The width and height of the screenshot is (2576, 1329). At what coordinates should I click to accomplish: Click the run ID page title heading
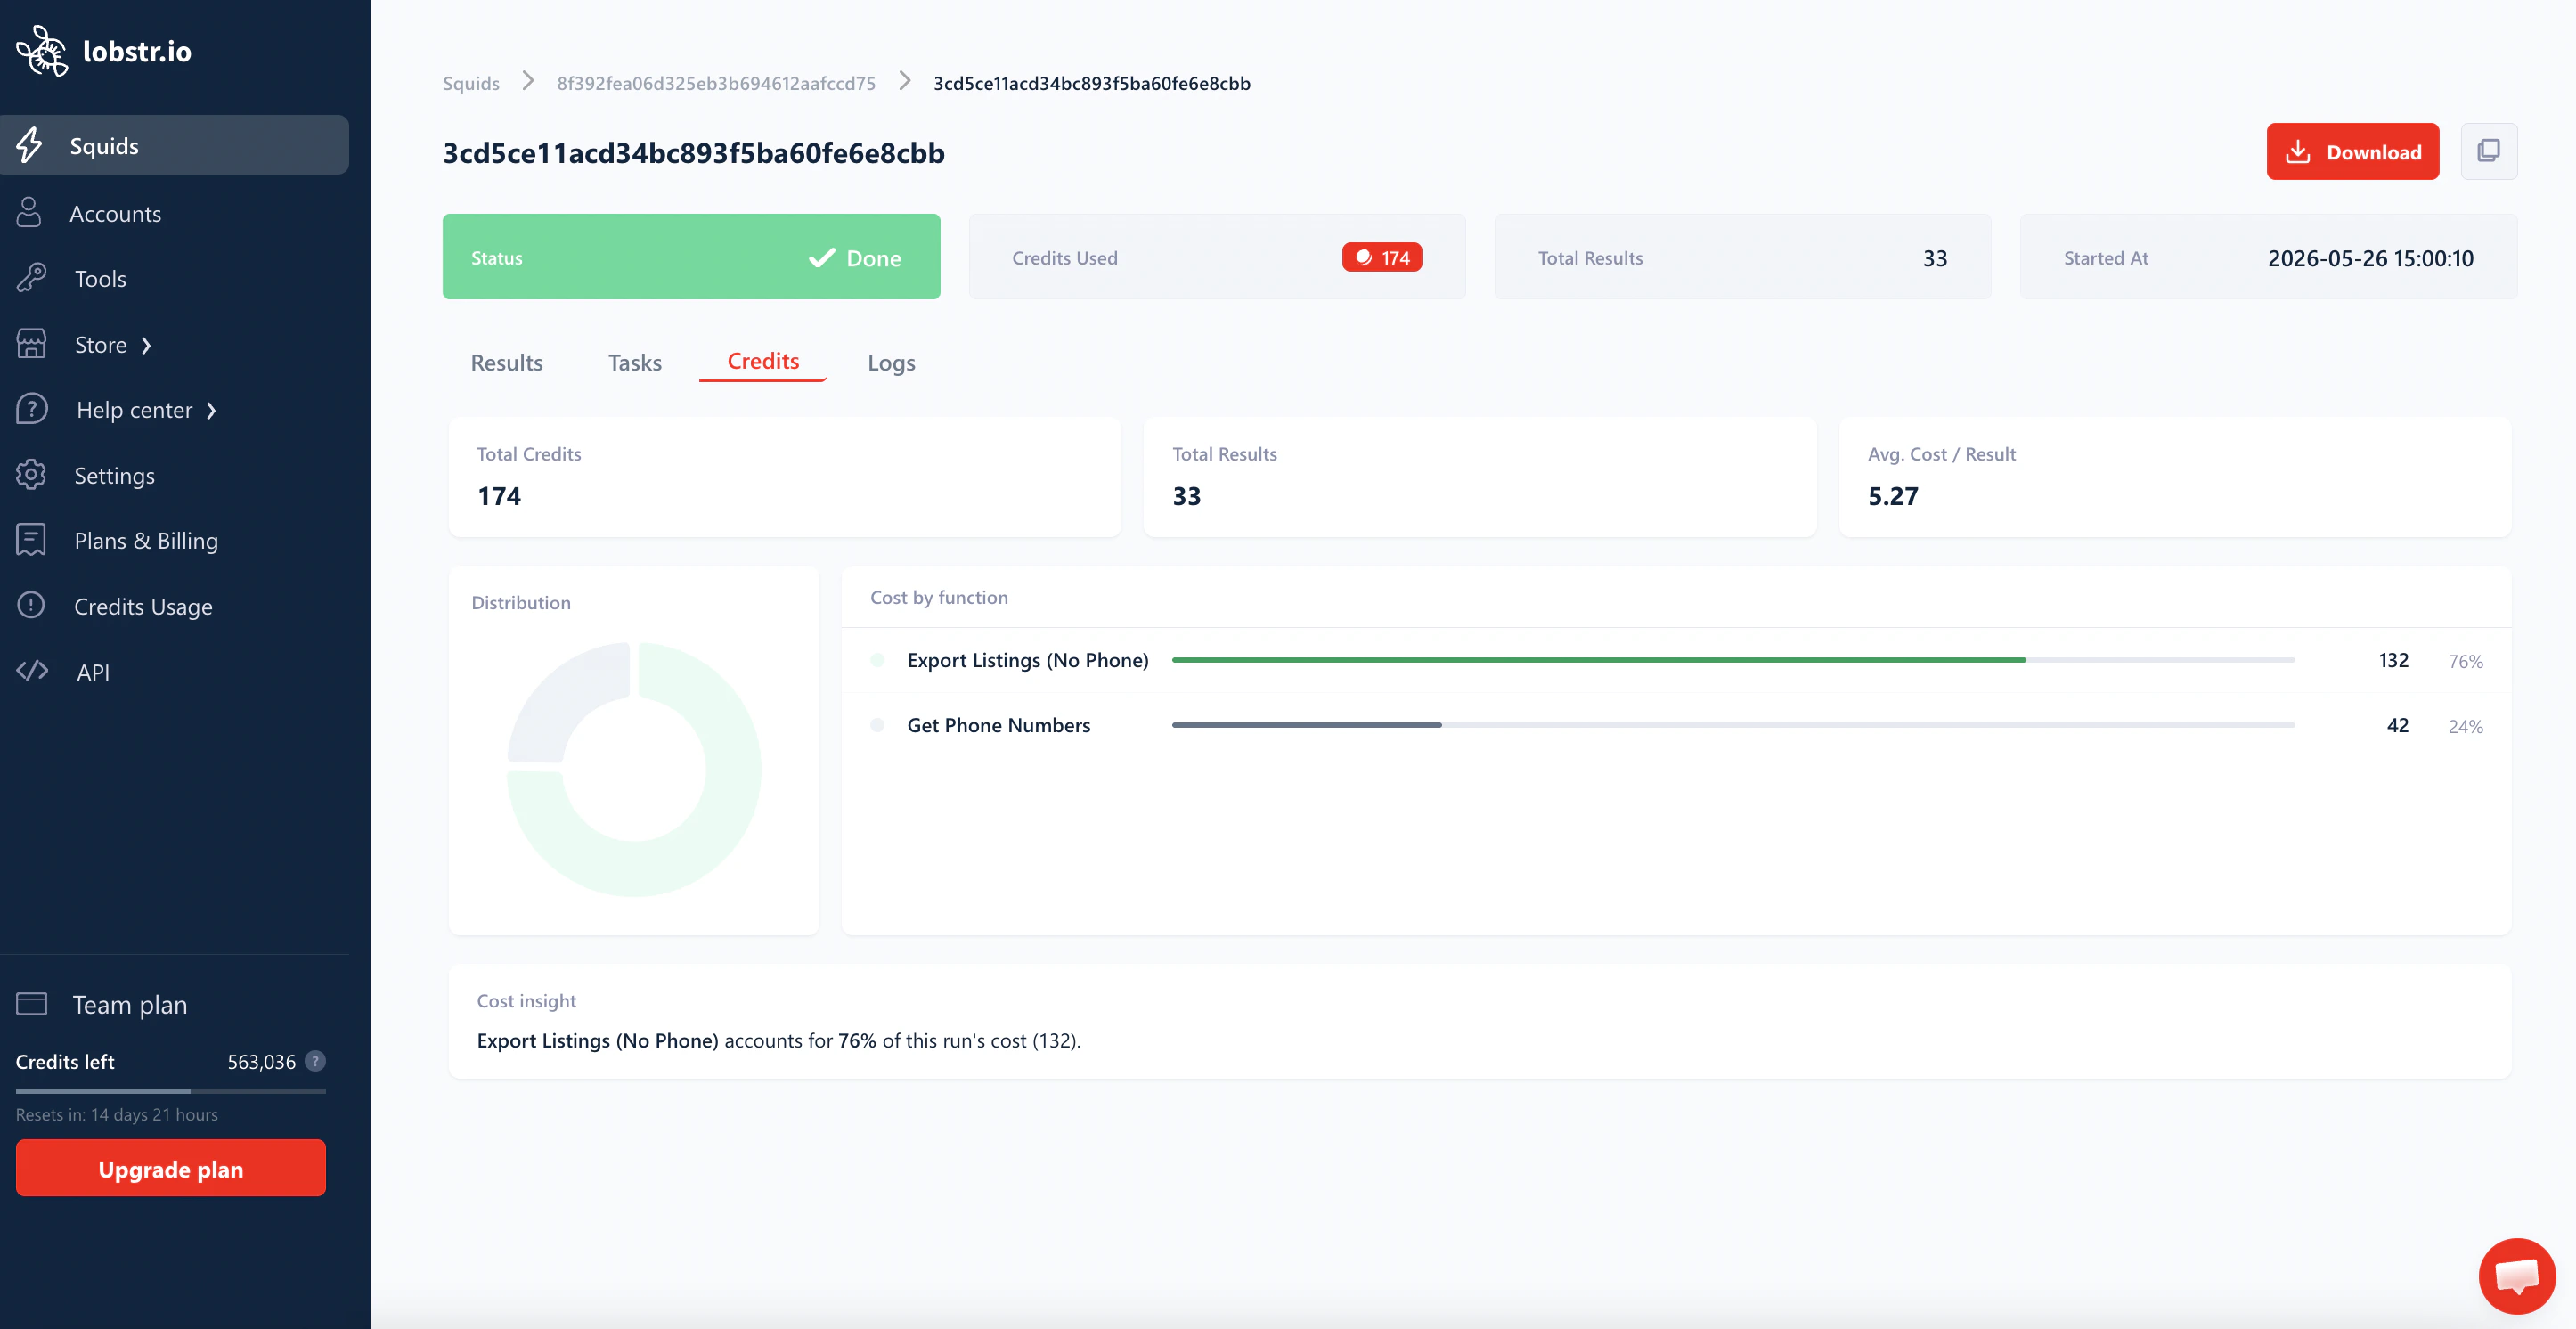coord(693,153)
